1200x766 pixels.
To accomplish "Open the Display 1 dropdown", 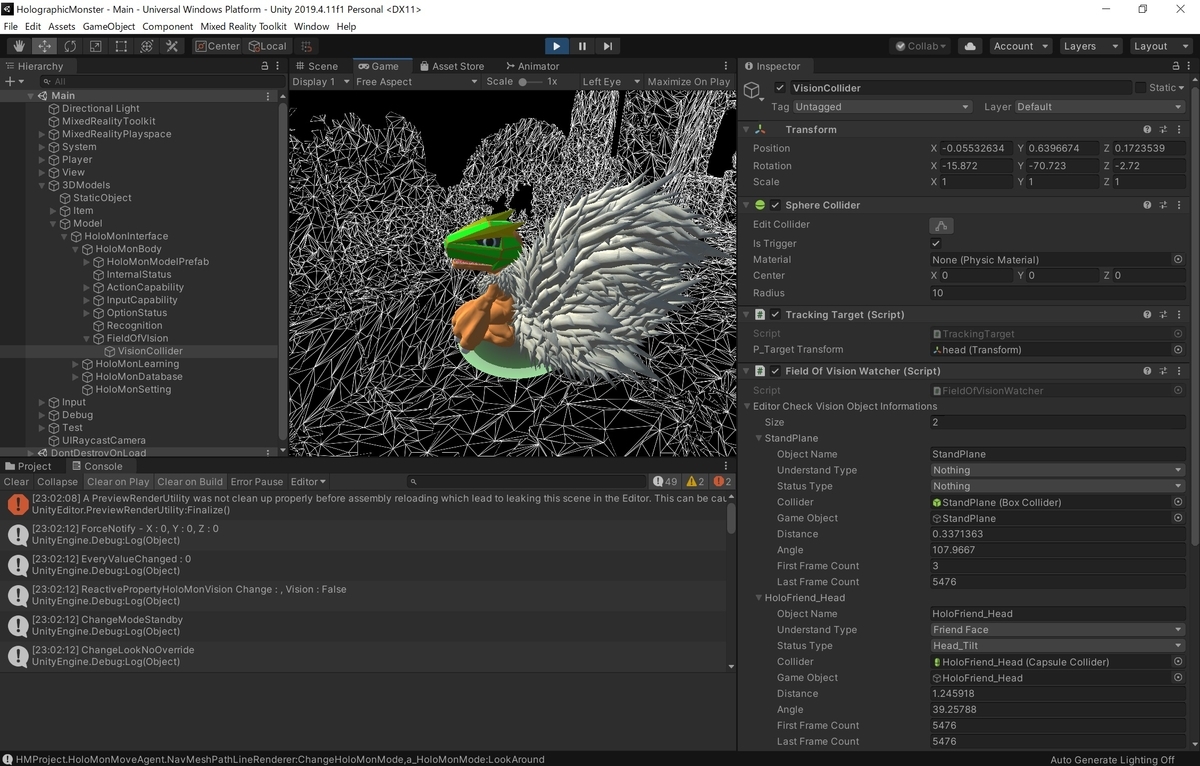I will pyautogui.click(x=319, y=82).
